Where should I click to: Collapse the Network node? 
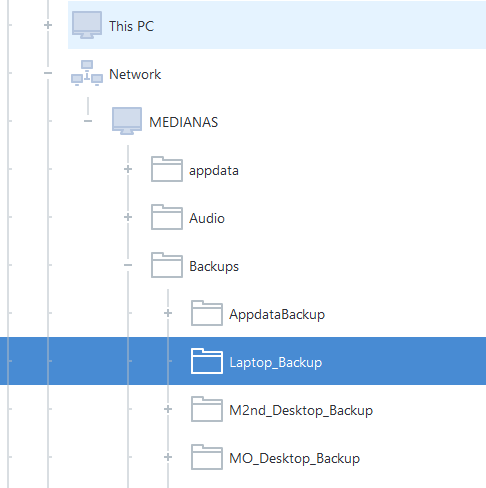click(x=48, y=73)
